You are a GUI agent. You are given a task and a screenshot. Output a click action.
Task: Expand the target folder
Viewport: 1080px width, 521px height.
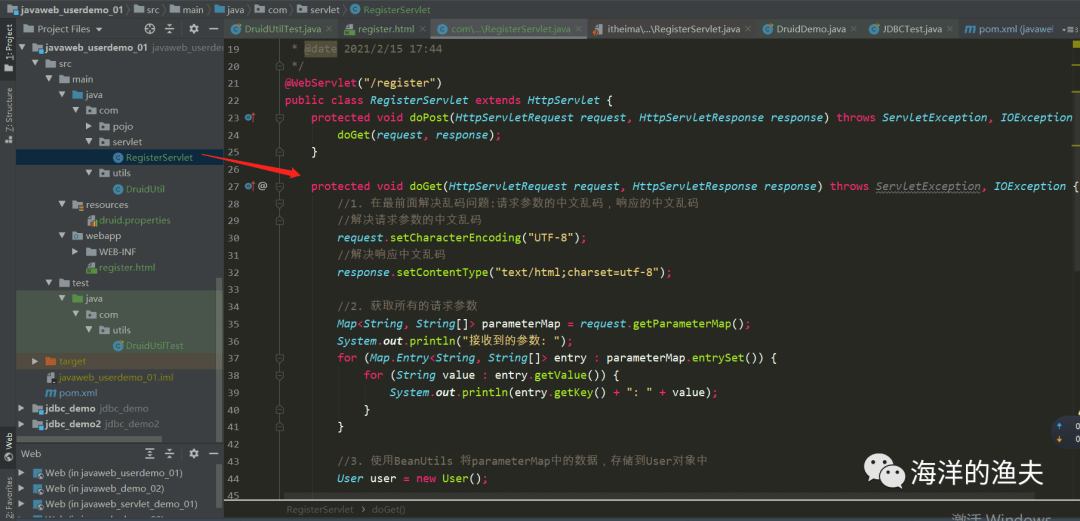36,361
